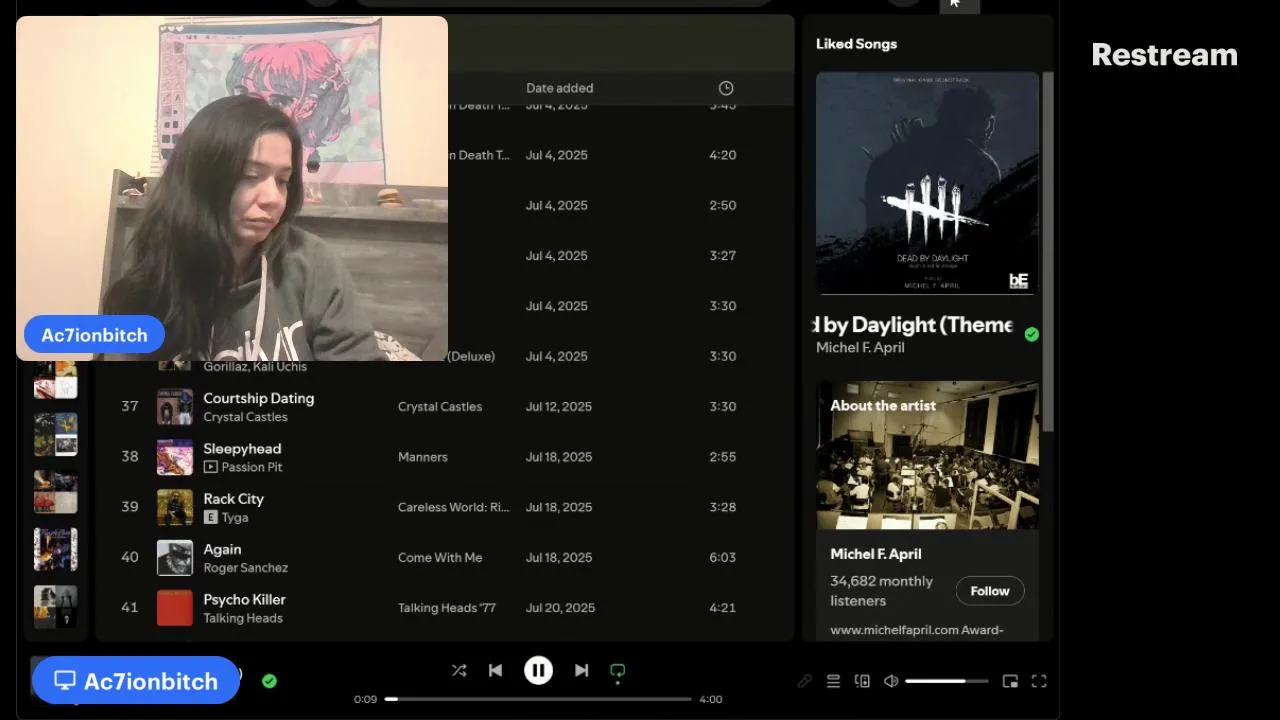This screenshot has width=1280, height=720.
Task: Open the Manners album link
Action: 423,457
